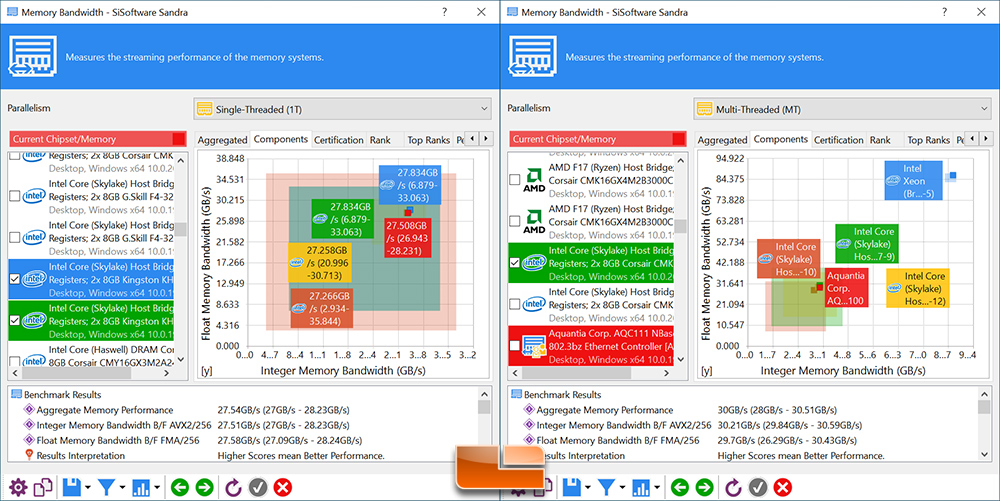Uncheck green-highlighted Skylake Corsair row in Multi-Threaded list
This screenshot has height=501, width=1000.
[515, 263]
